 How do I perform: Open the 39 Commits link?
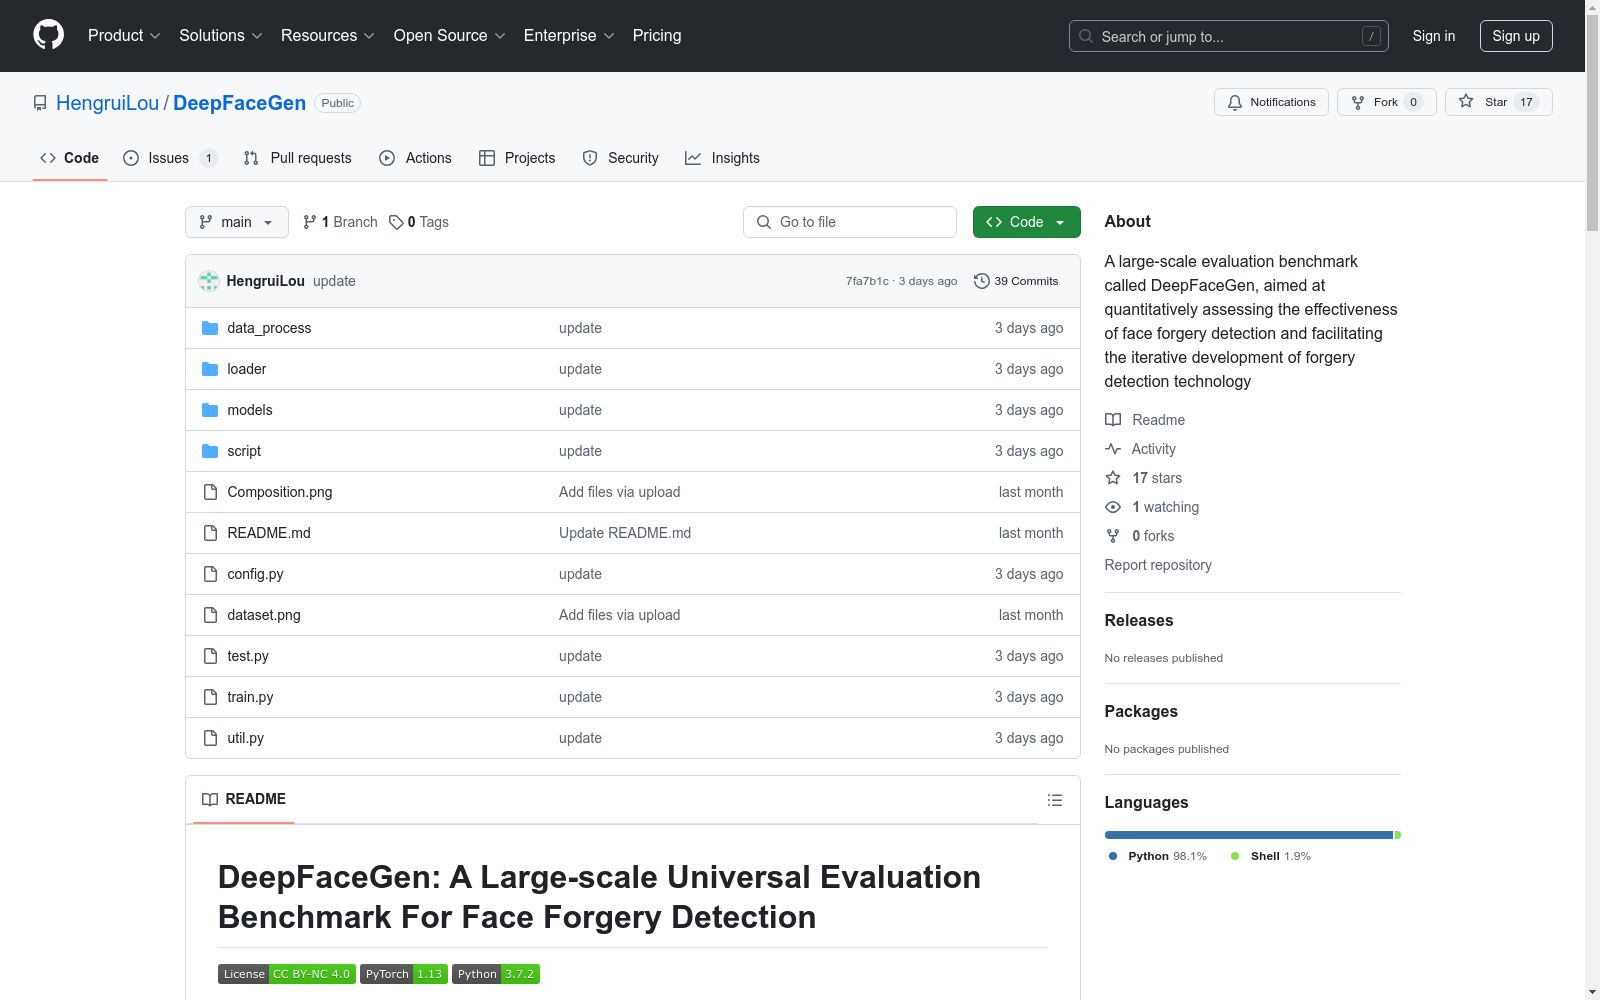pyautogui.click(x=1016, y=281)
